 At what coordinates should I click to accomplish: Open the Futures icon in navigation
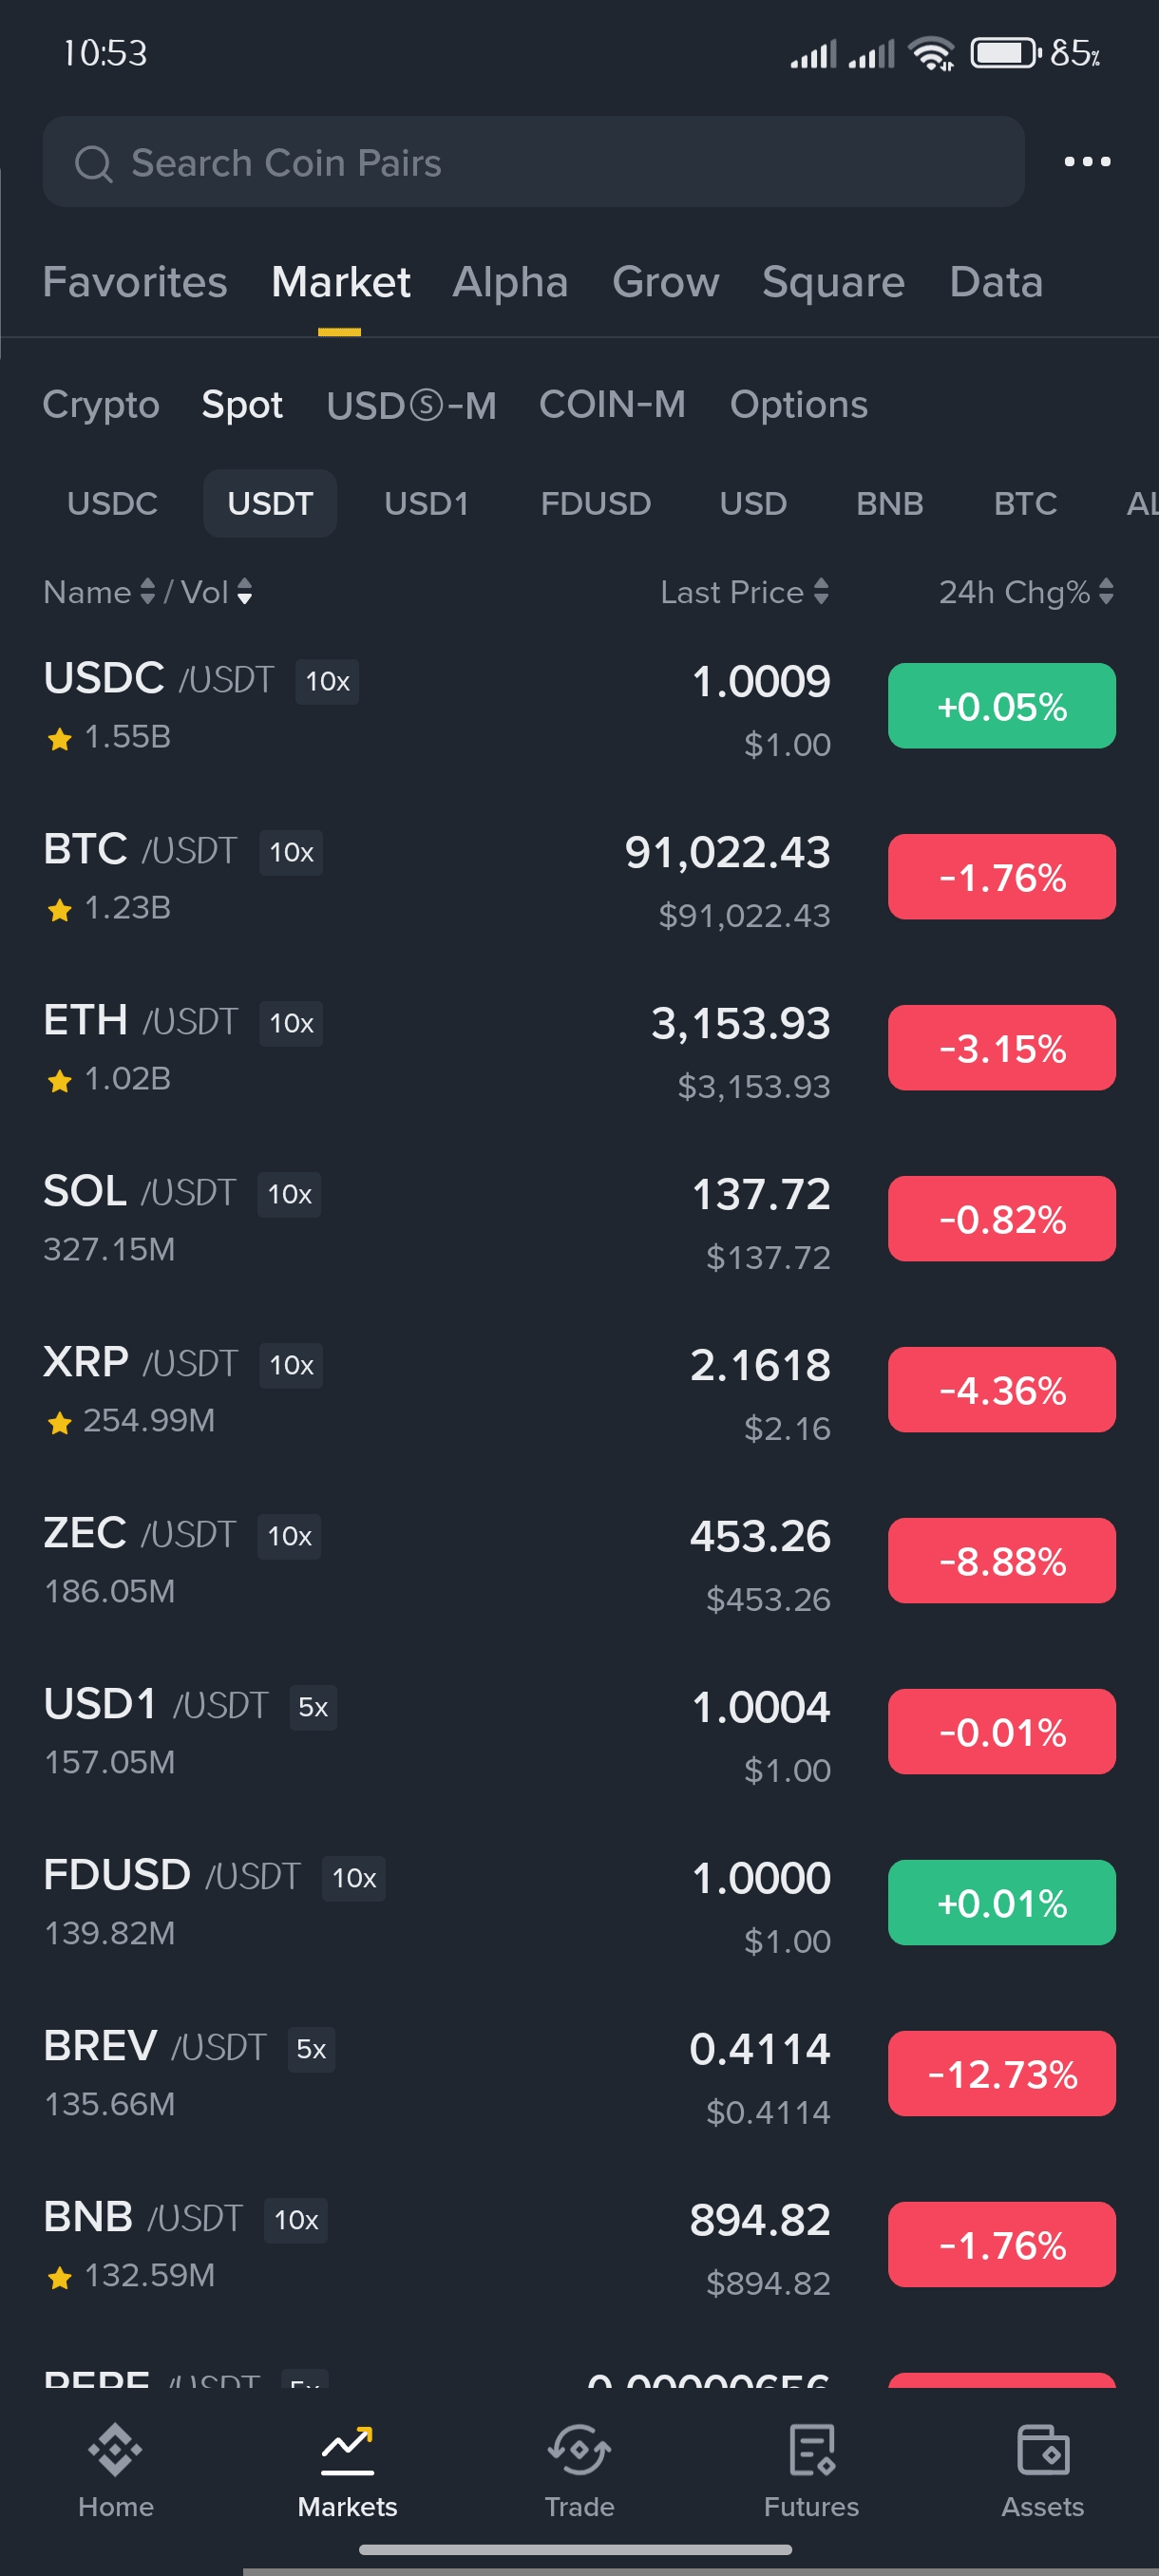[x=811, y=2450]
